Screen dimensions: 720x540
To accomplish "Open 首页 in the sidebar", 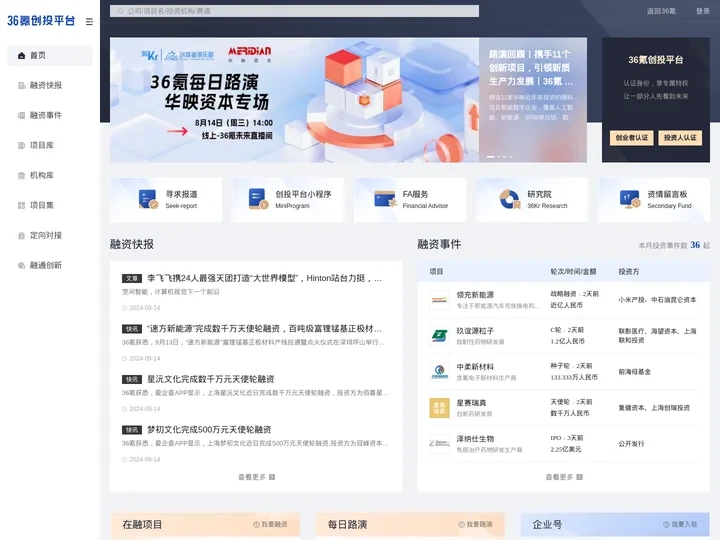I will [x=50, y=56].
